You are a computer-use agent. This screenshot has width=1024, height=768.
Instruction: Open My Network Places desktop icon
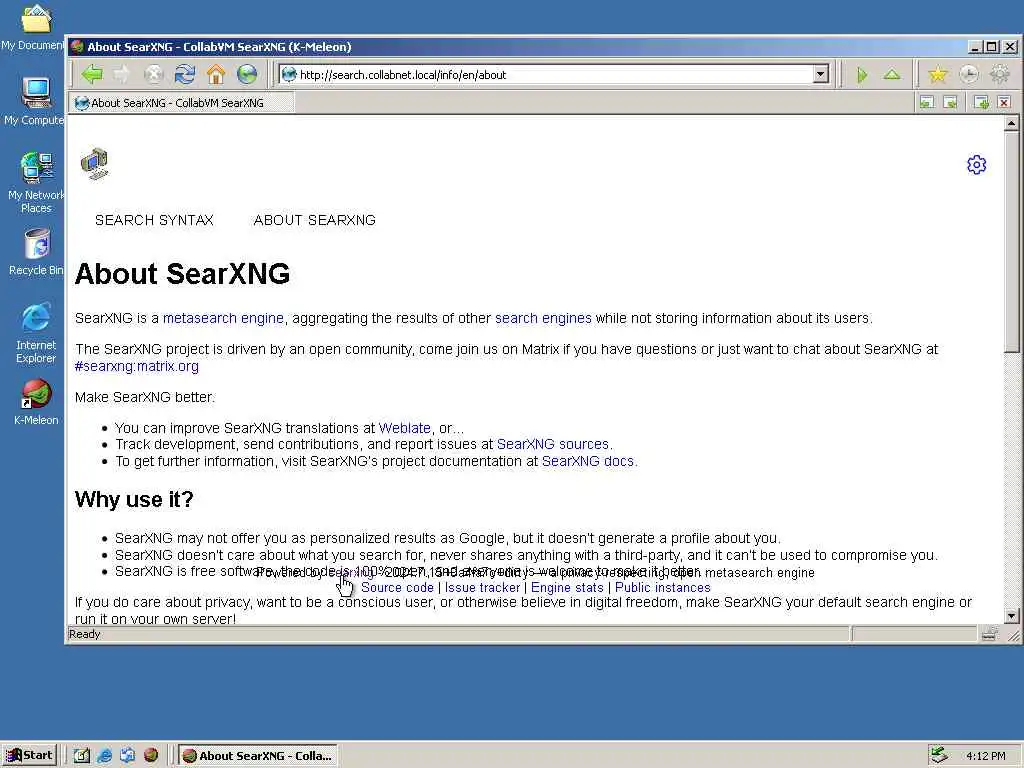pos(36,182)
